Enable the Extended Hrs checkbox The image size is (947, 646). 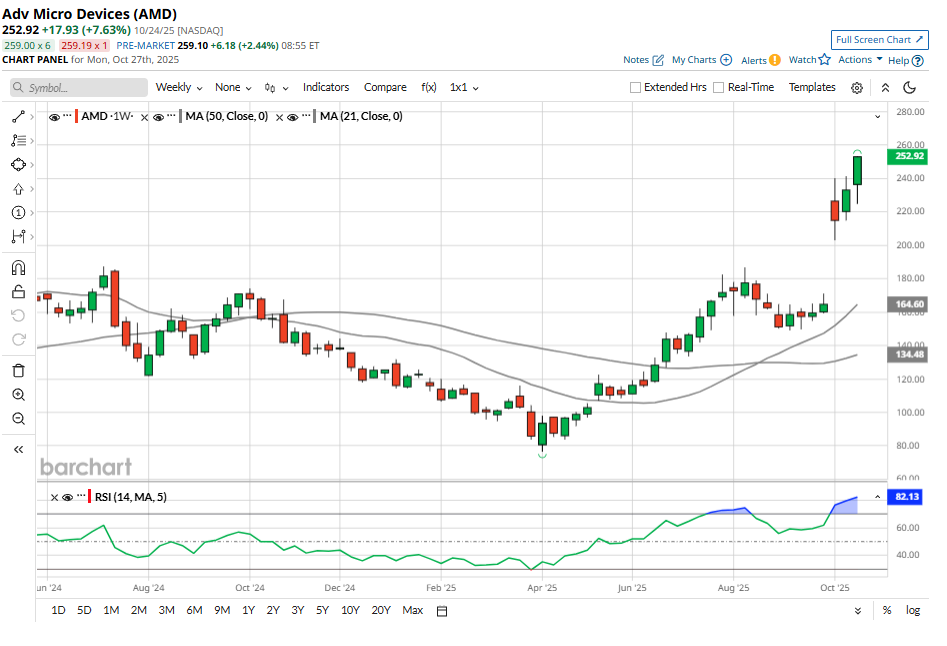(x=636, y=88)
